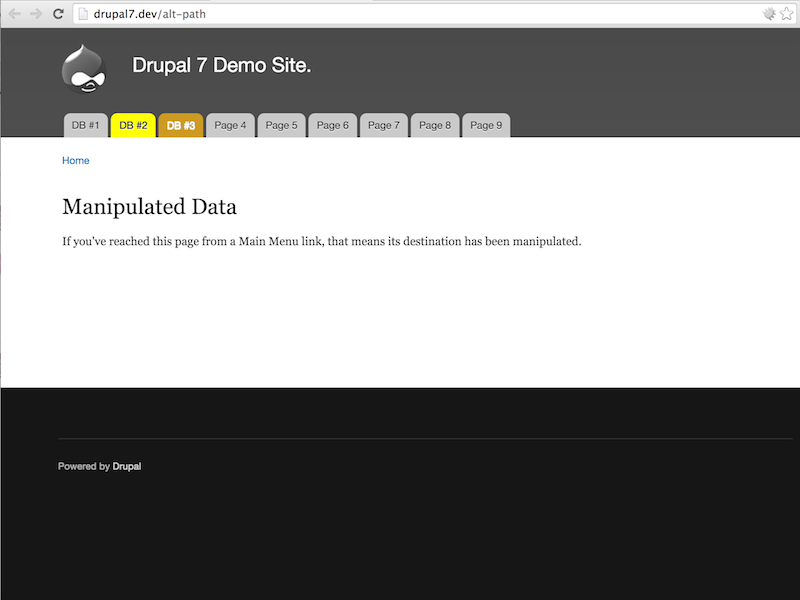Switch to the Page 6 tab
The width and height of the screenshot is (800, 600).
click(x=332, y=125)
